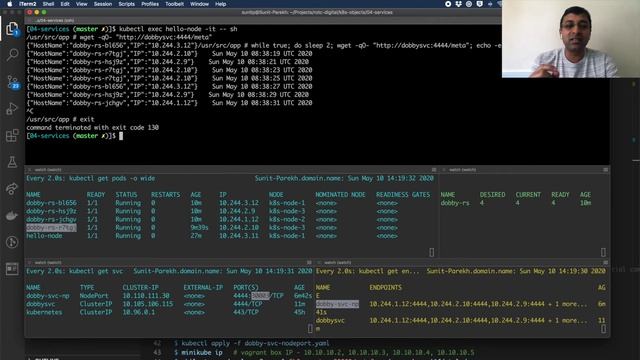
Task: Click cluster IP 10.110.111.30
Action: (146, 296)
